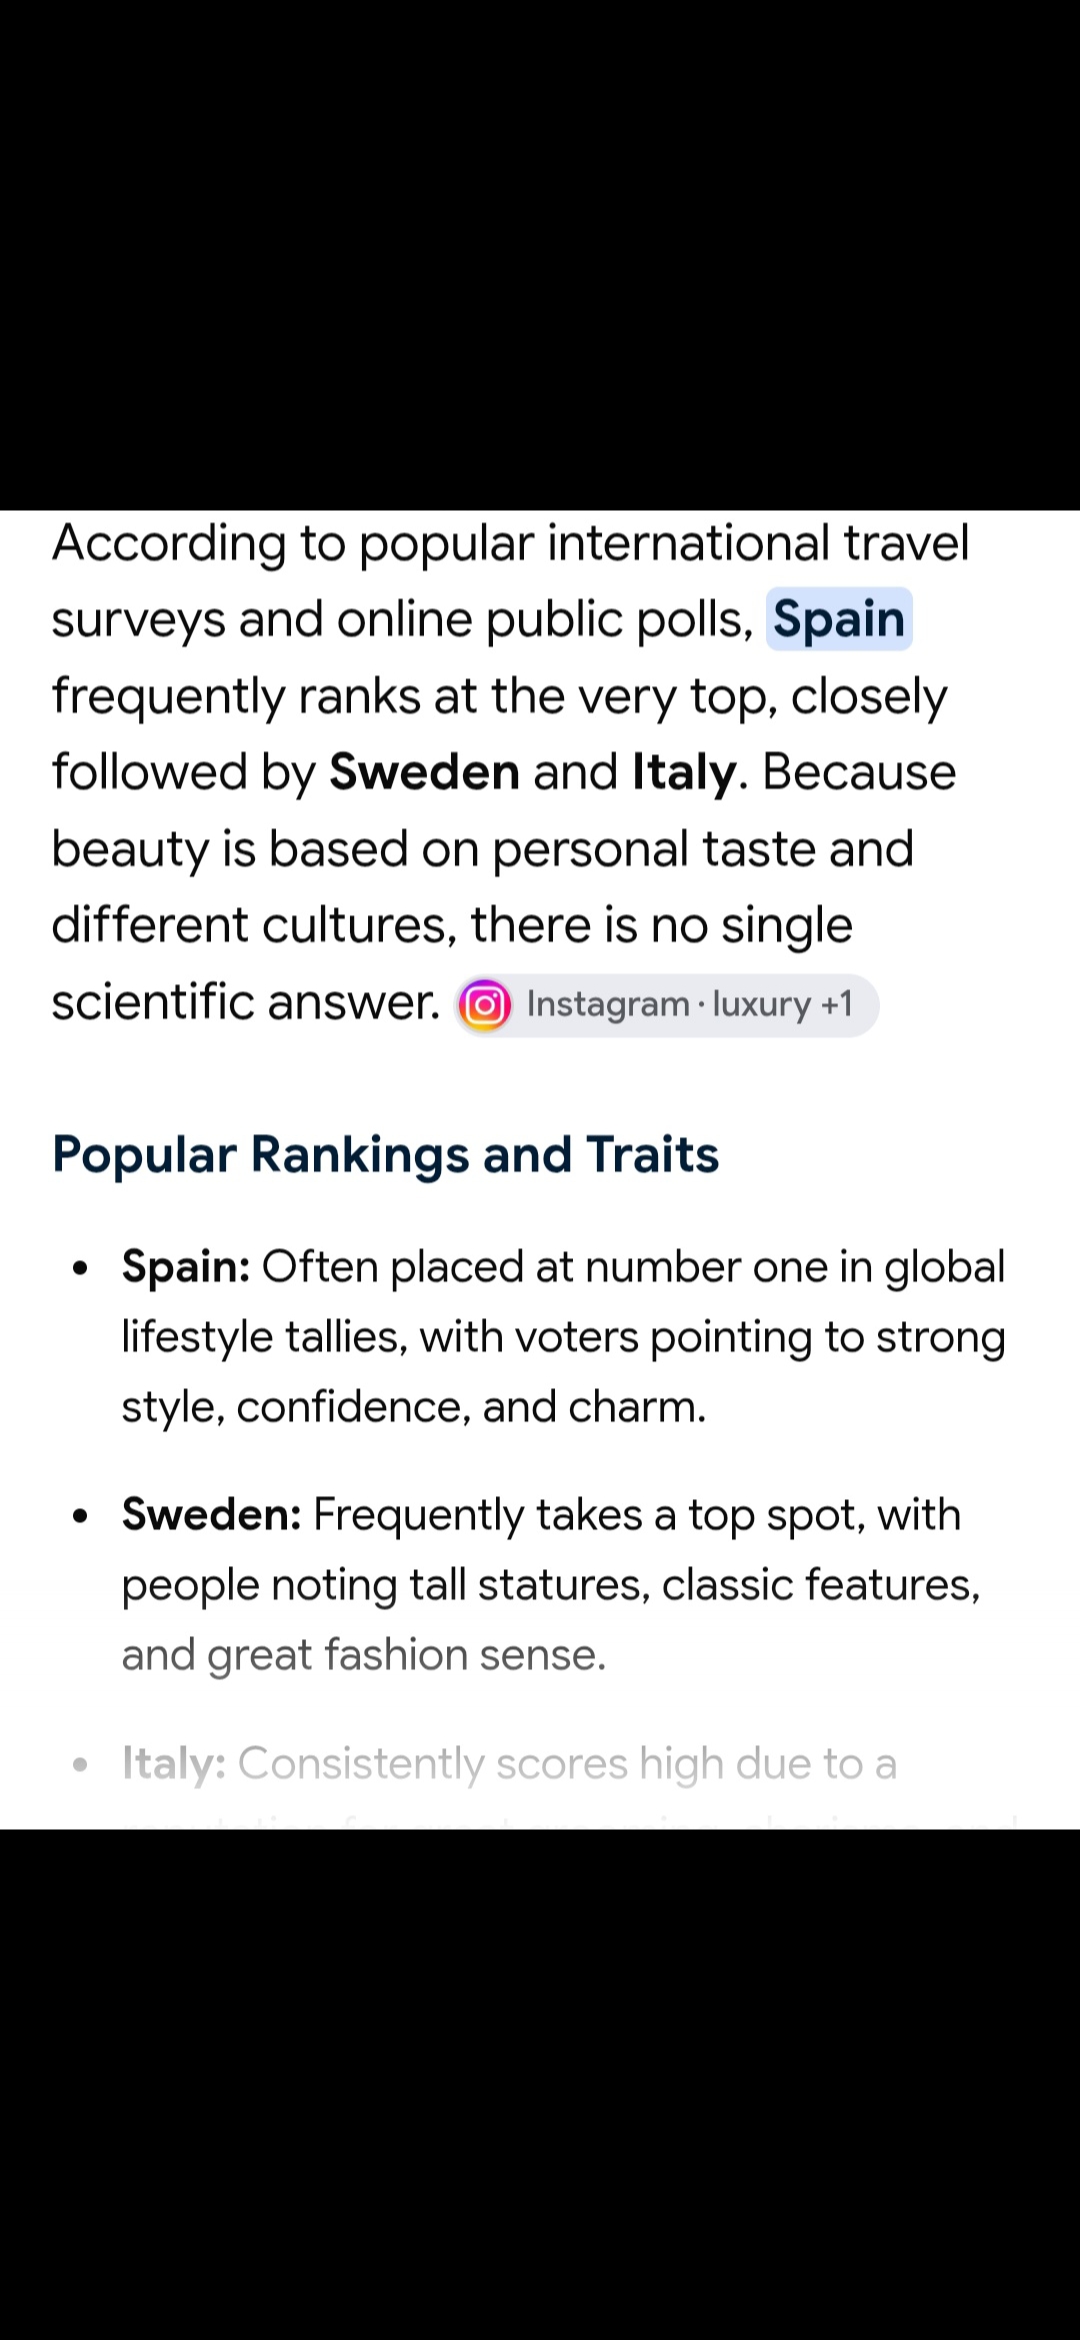Tap the bullet dot beside Italy entry

81,1766
